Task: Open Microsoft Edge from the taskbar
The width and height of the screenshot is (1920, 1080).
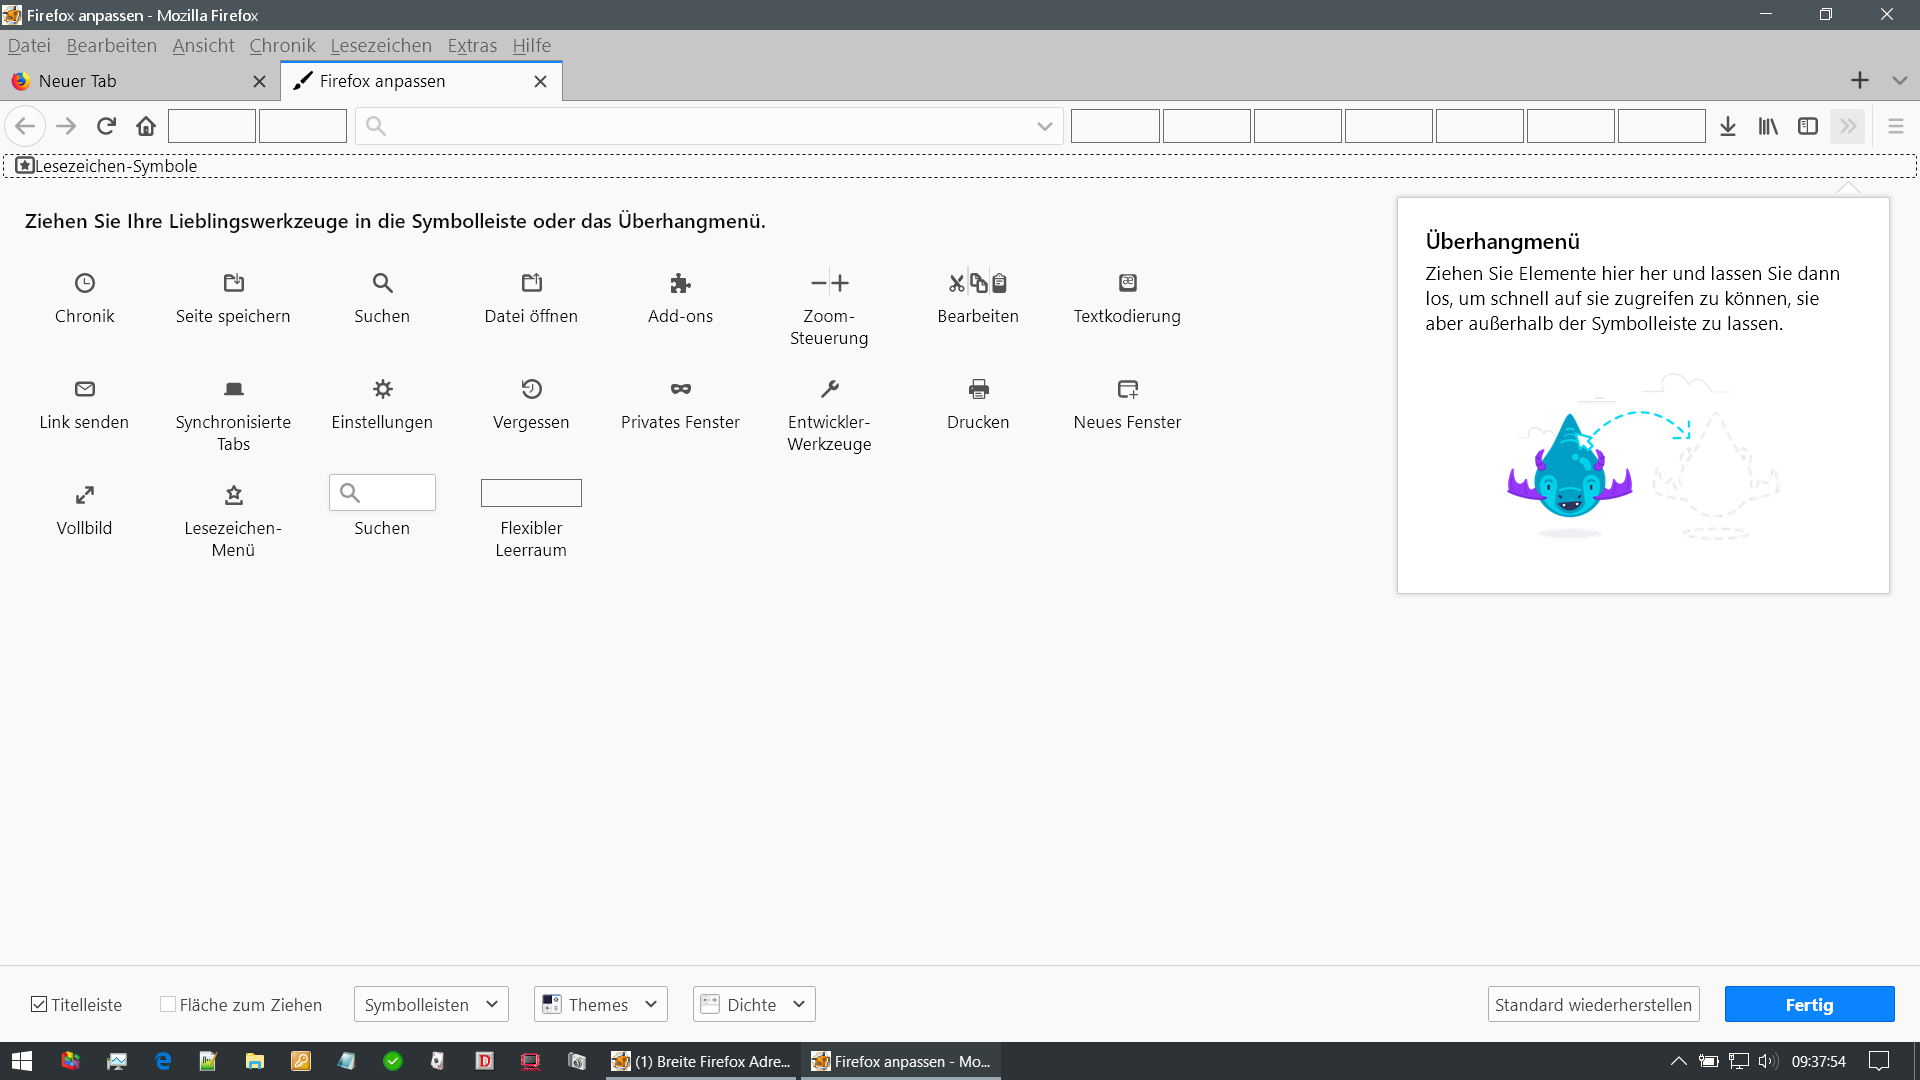Action: pos(163,1061)
